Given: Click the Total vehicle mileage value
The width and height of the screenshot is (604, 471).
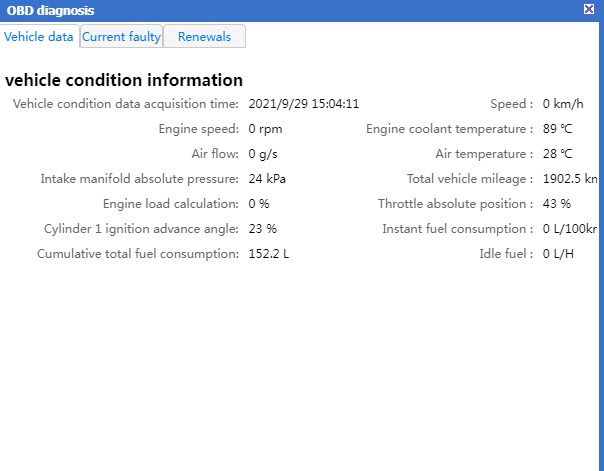Looking at the screenshot, I should [570, 179].
